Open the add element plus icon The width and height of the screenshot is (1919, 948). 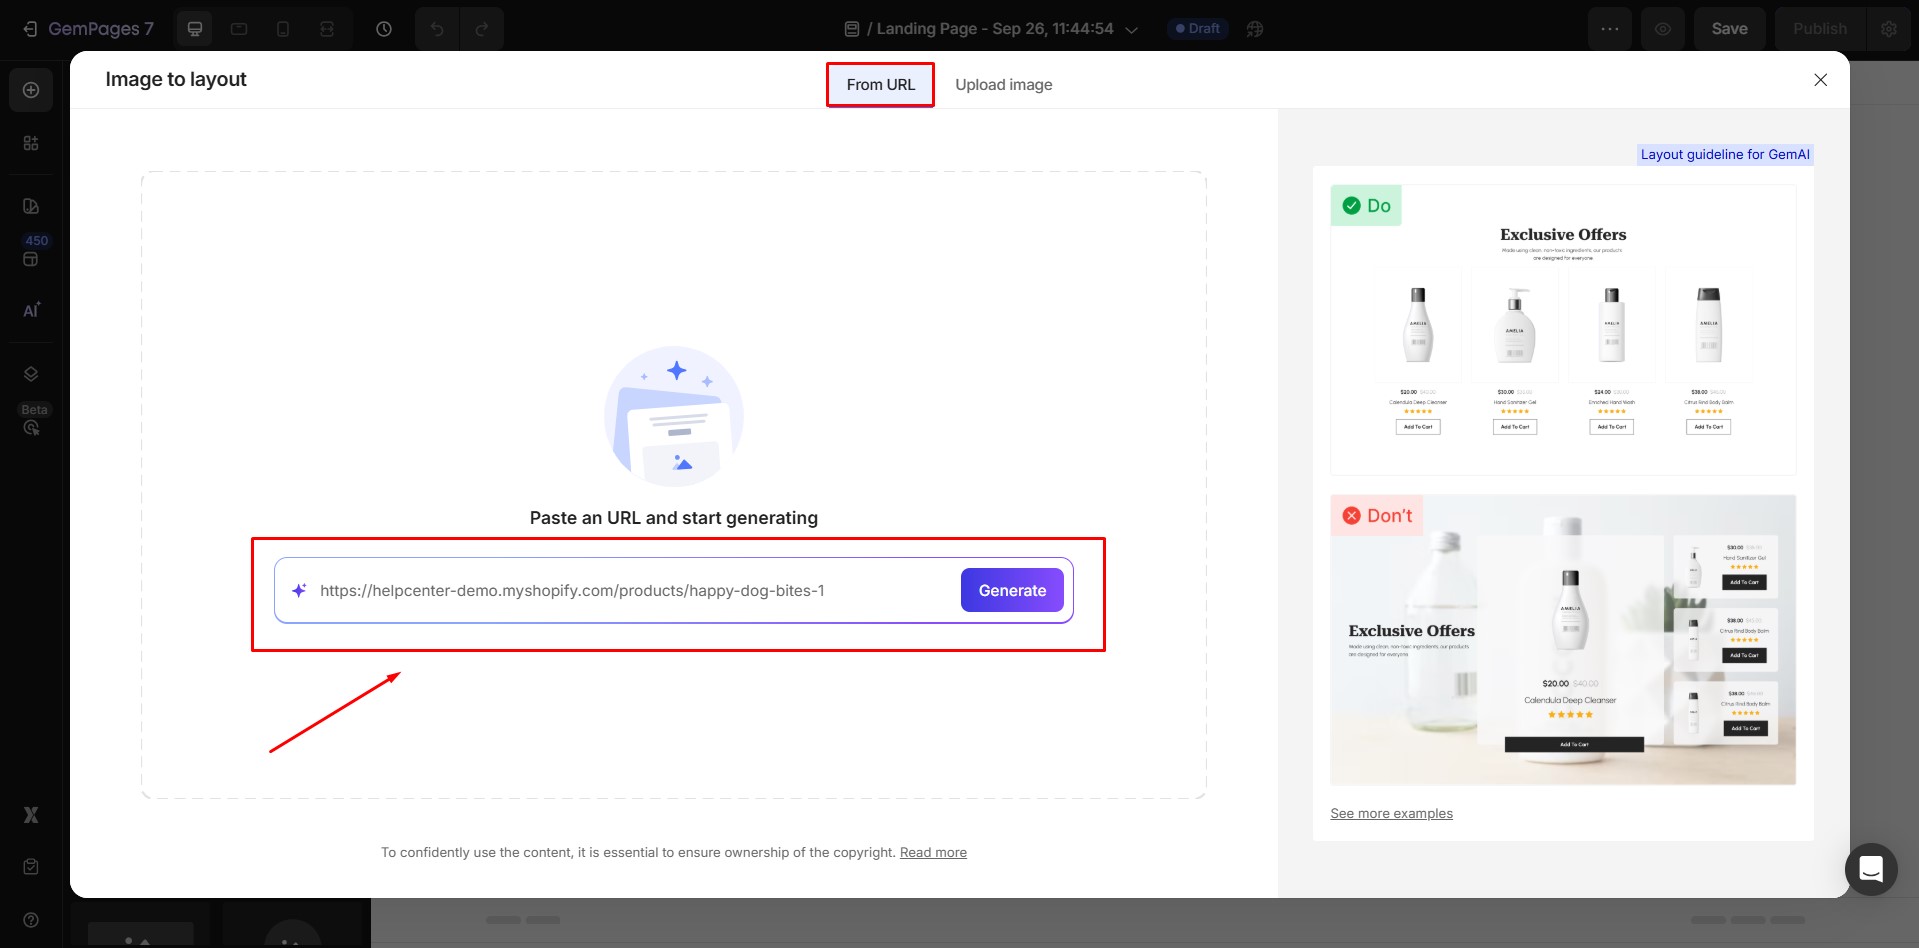pos(31,90)
